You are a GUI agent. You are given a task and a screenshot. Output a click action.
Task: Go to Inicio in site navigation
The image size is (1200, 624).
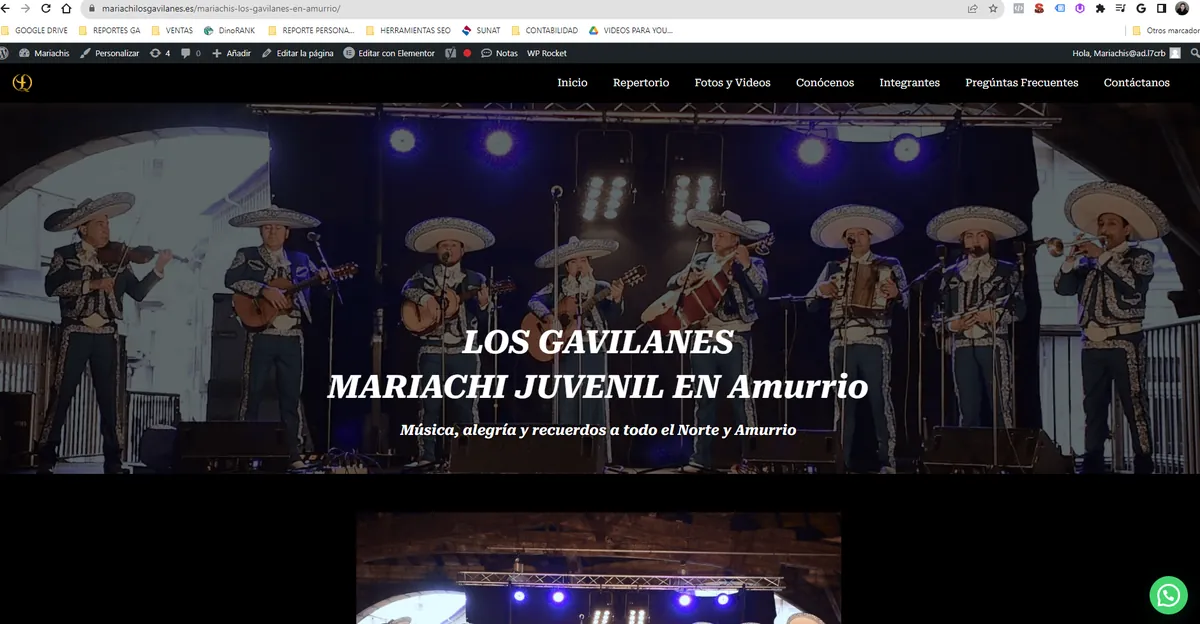pos(572,83)
